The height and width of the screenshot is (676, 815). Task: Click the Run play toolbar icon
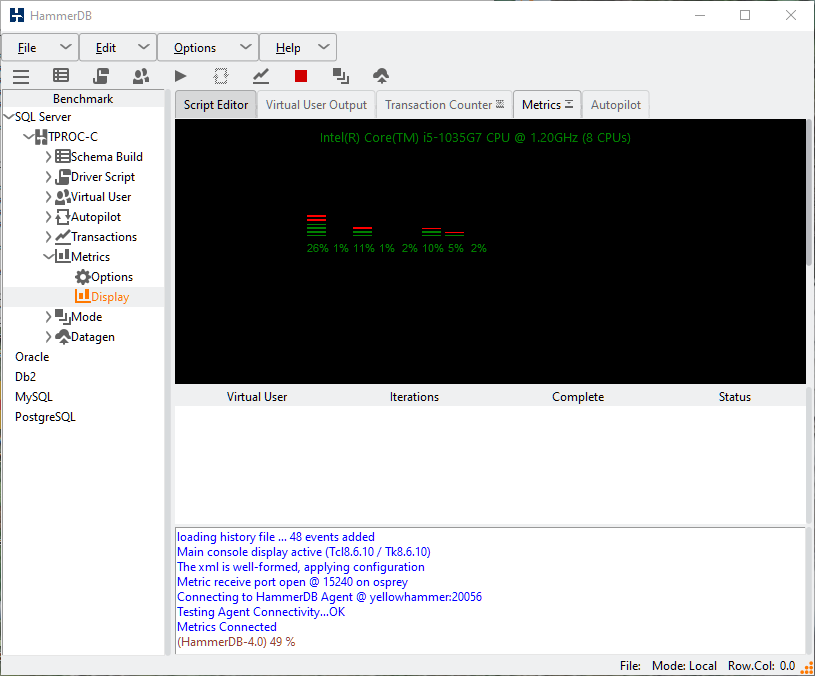click(x=180, y=76)
